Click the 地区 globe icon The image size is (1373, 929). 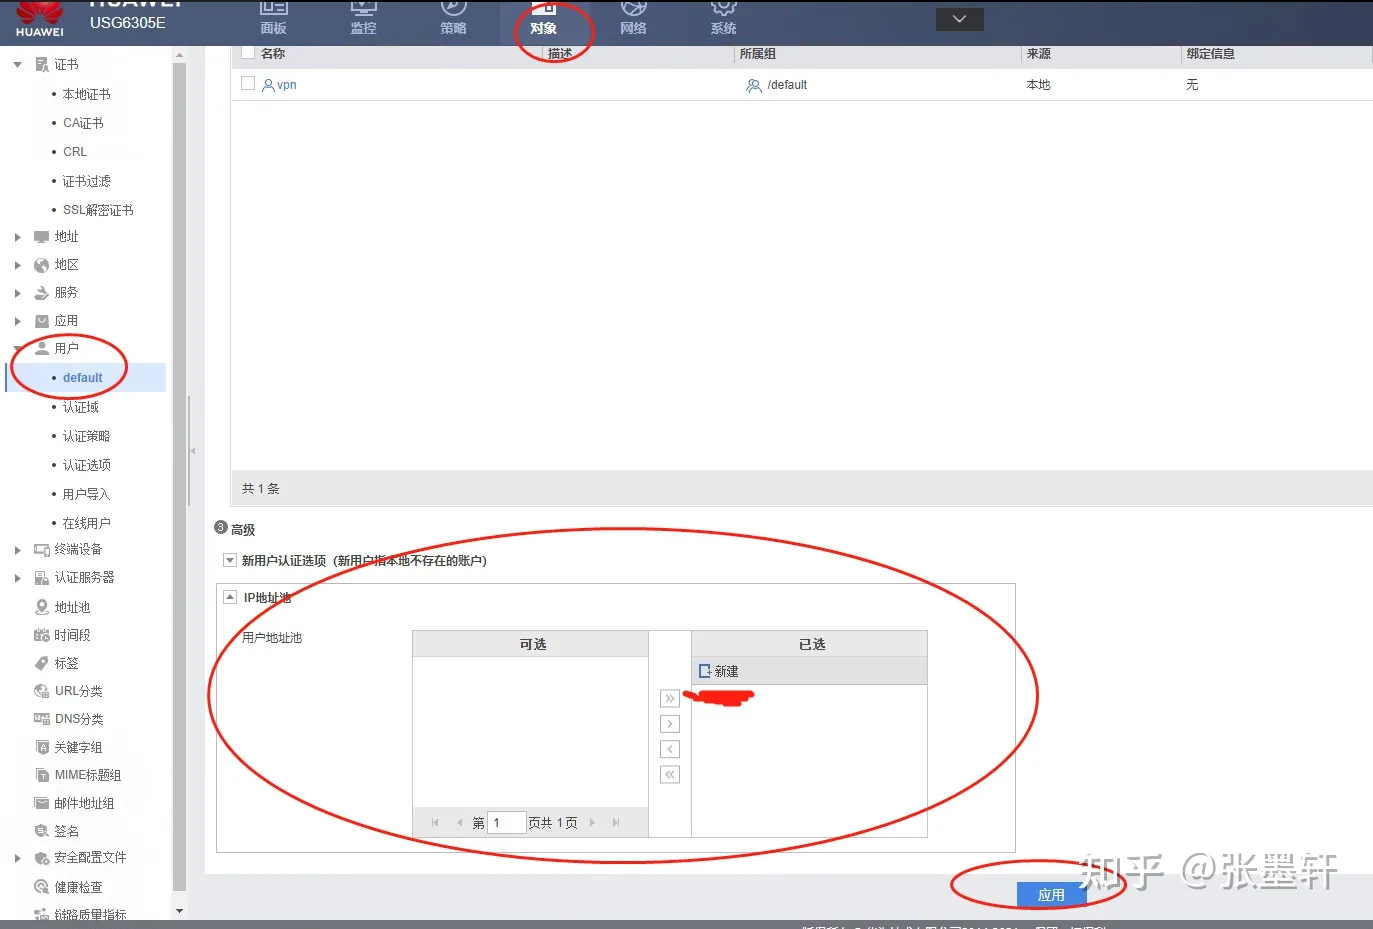pos(42,265)
